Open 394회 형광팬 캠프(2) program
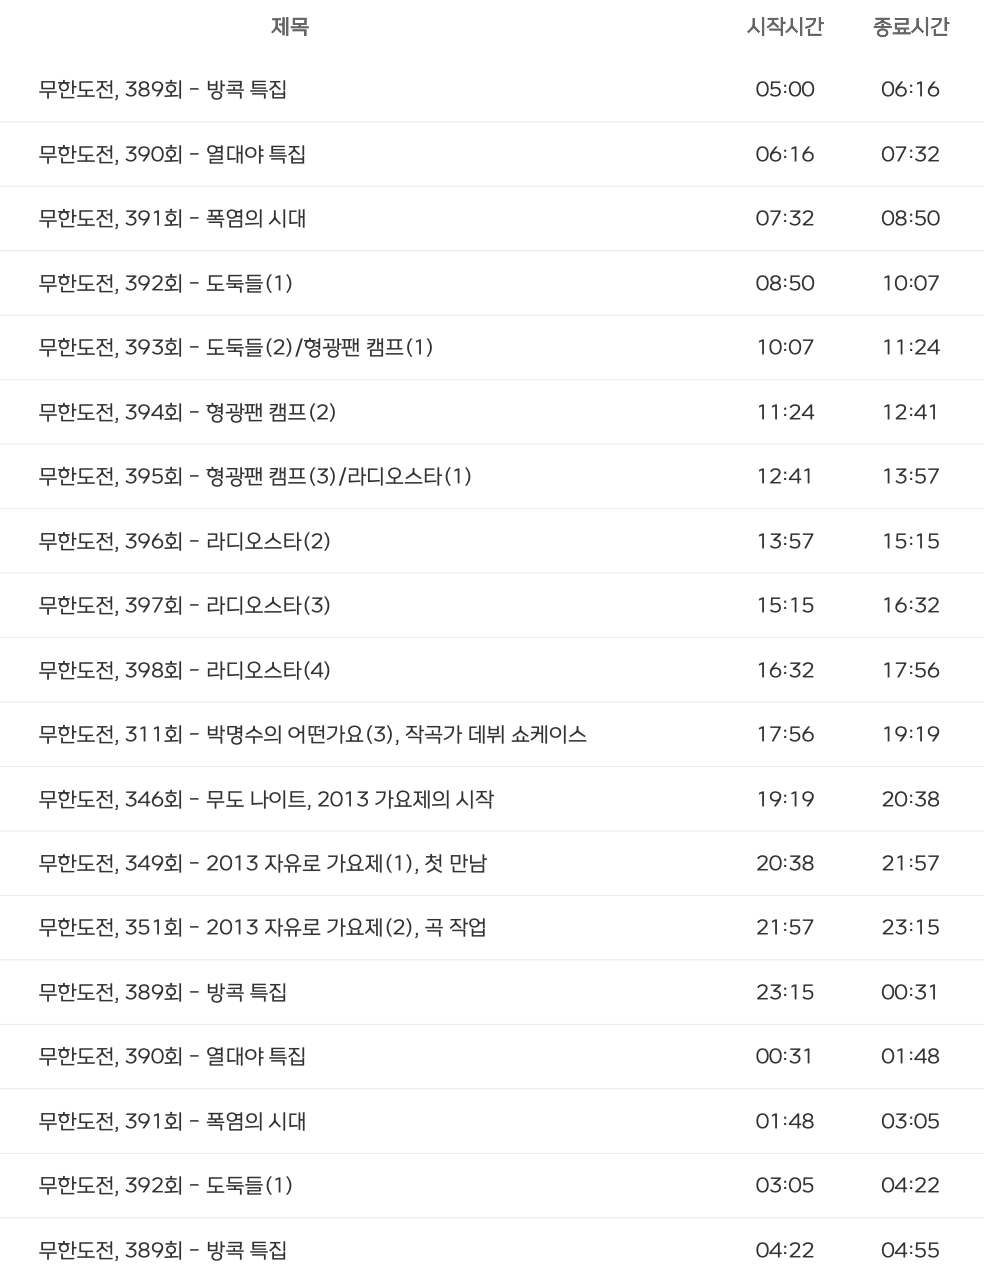The width and height of the screenshot is (984, 1280). tap(492, 412)
